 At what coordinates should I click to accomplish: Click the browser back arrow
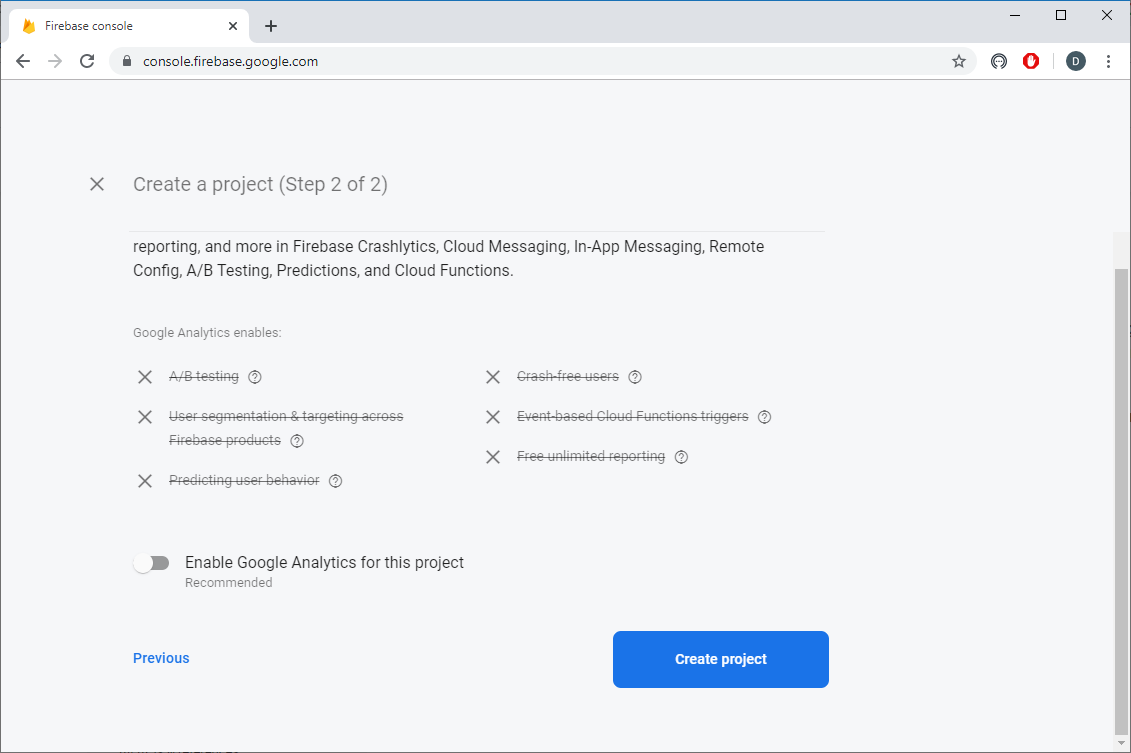[23, 61]
